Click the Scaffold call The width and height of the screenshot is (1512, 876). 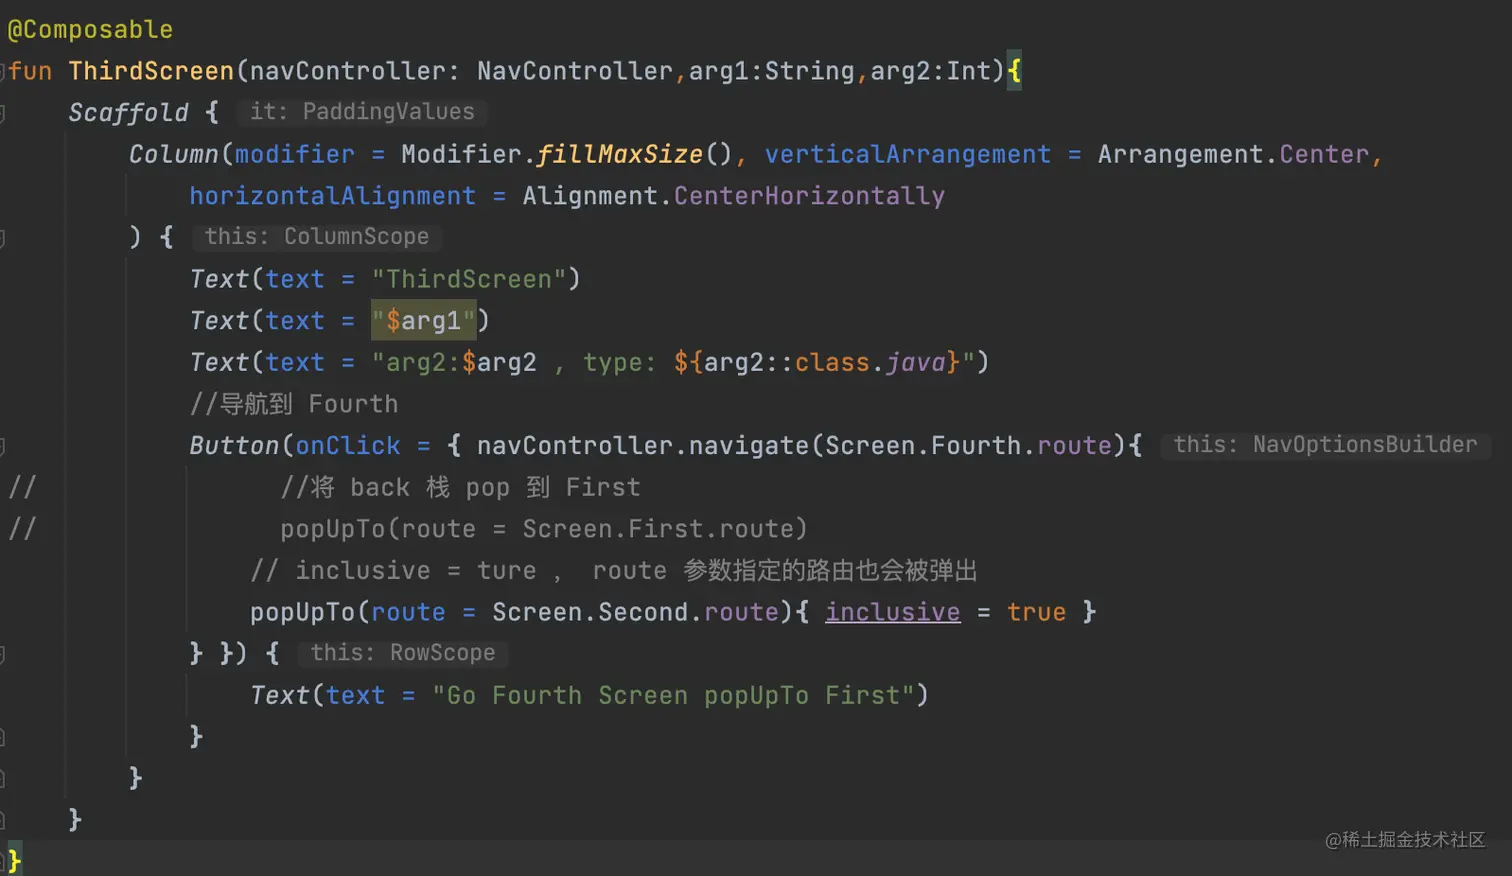[x=128, y=112]
